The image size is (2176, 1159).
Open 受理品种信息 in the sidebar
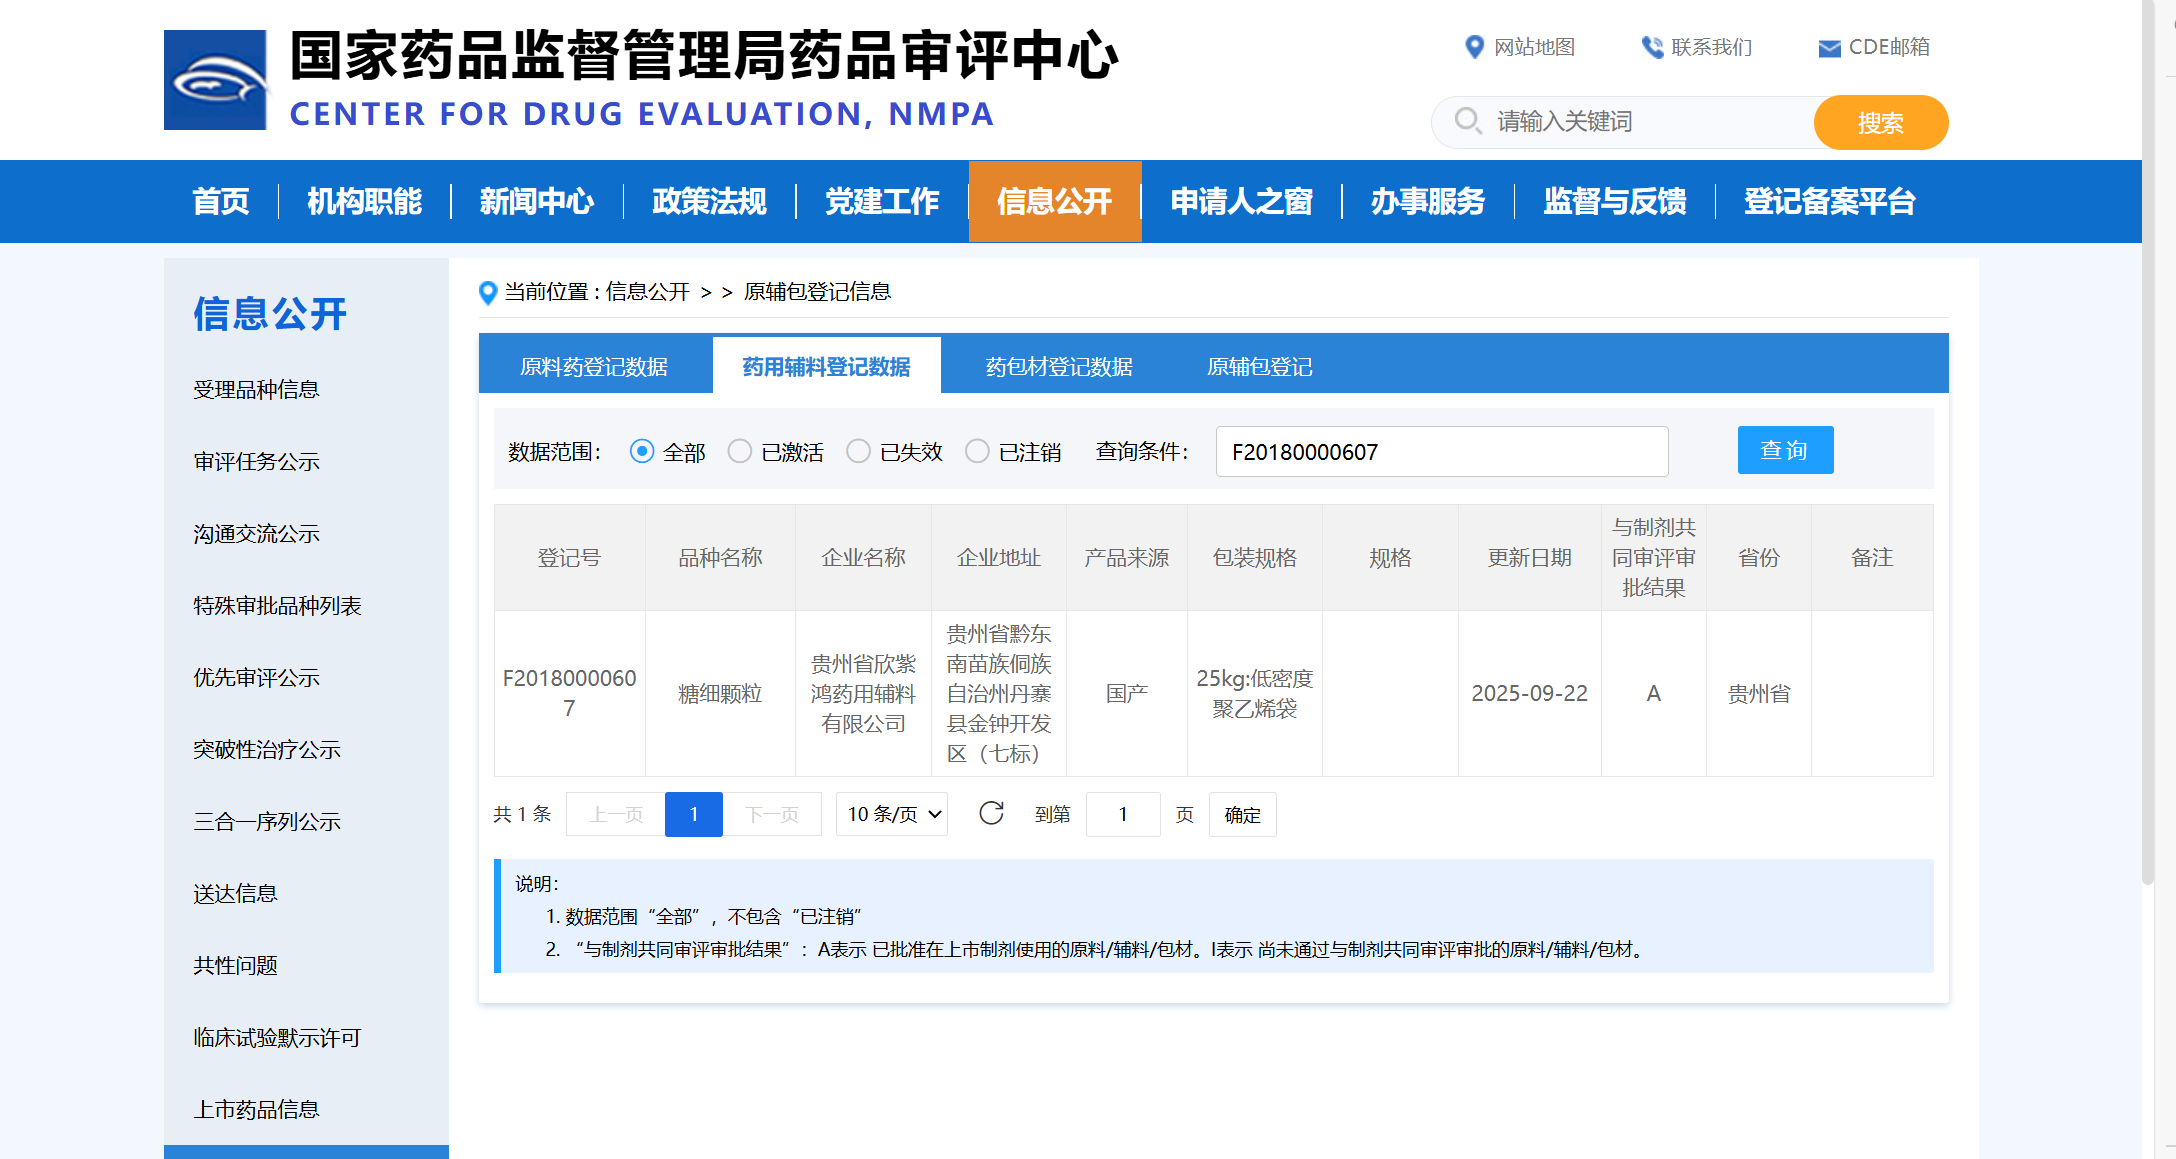click(256, 390)
